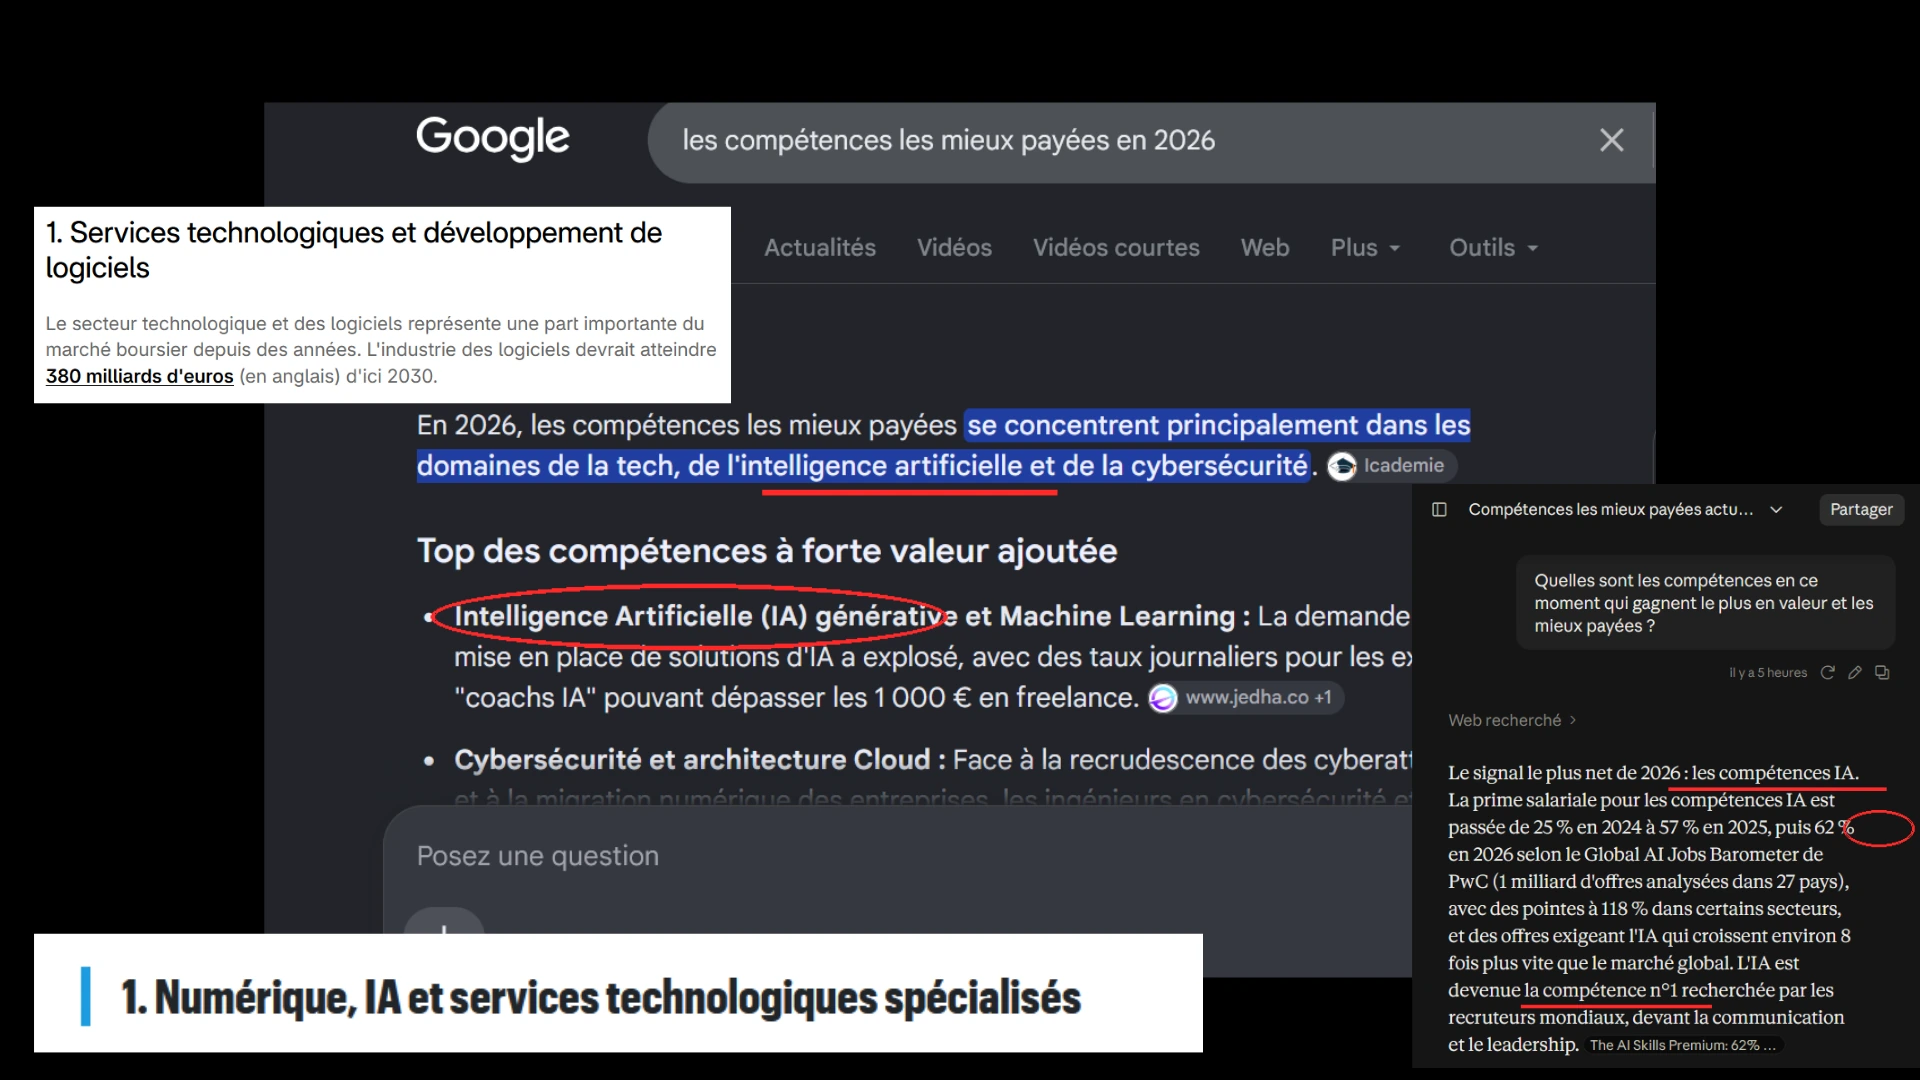Click heading Services technologiques et développement de logiciels
The image size is (1920, 1080).
pyautogui.click(x=354, y=250)
